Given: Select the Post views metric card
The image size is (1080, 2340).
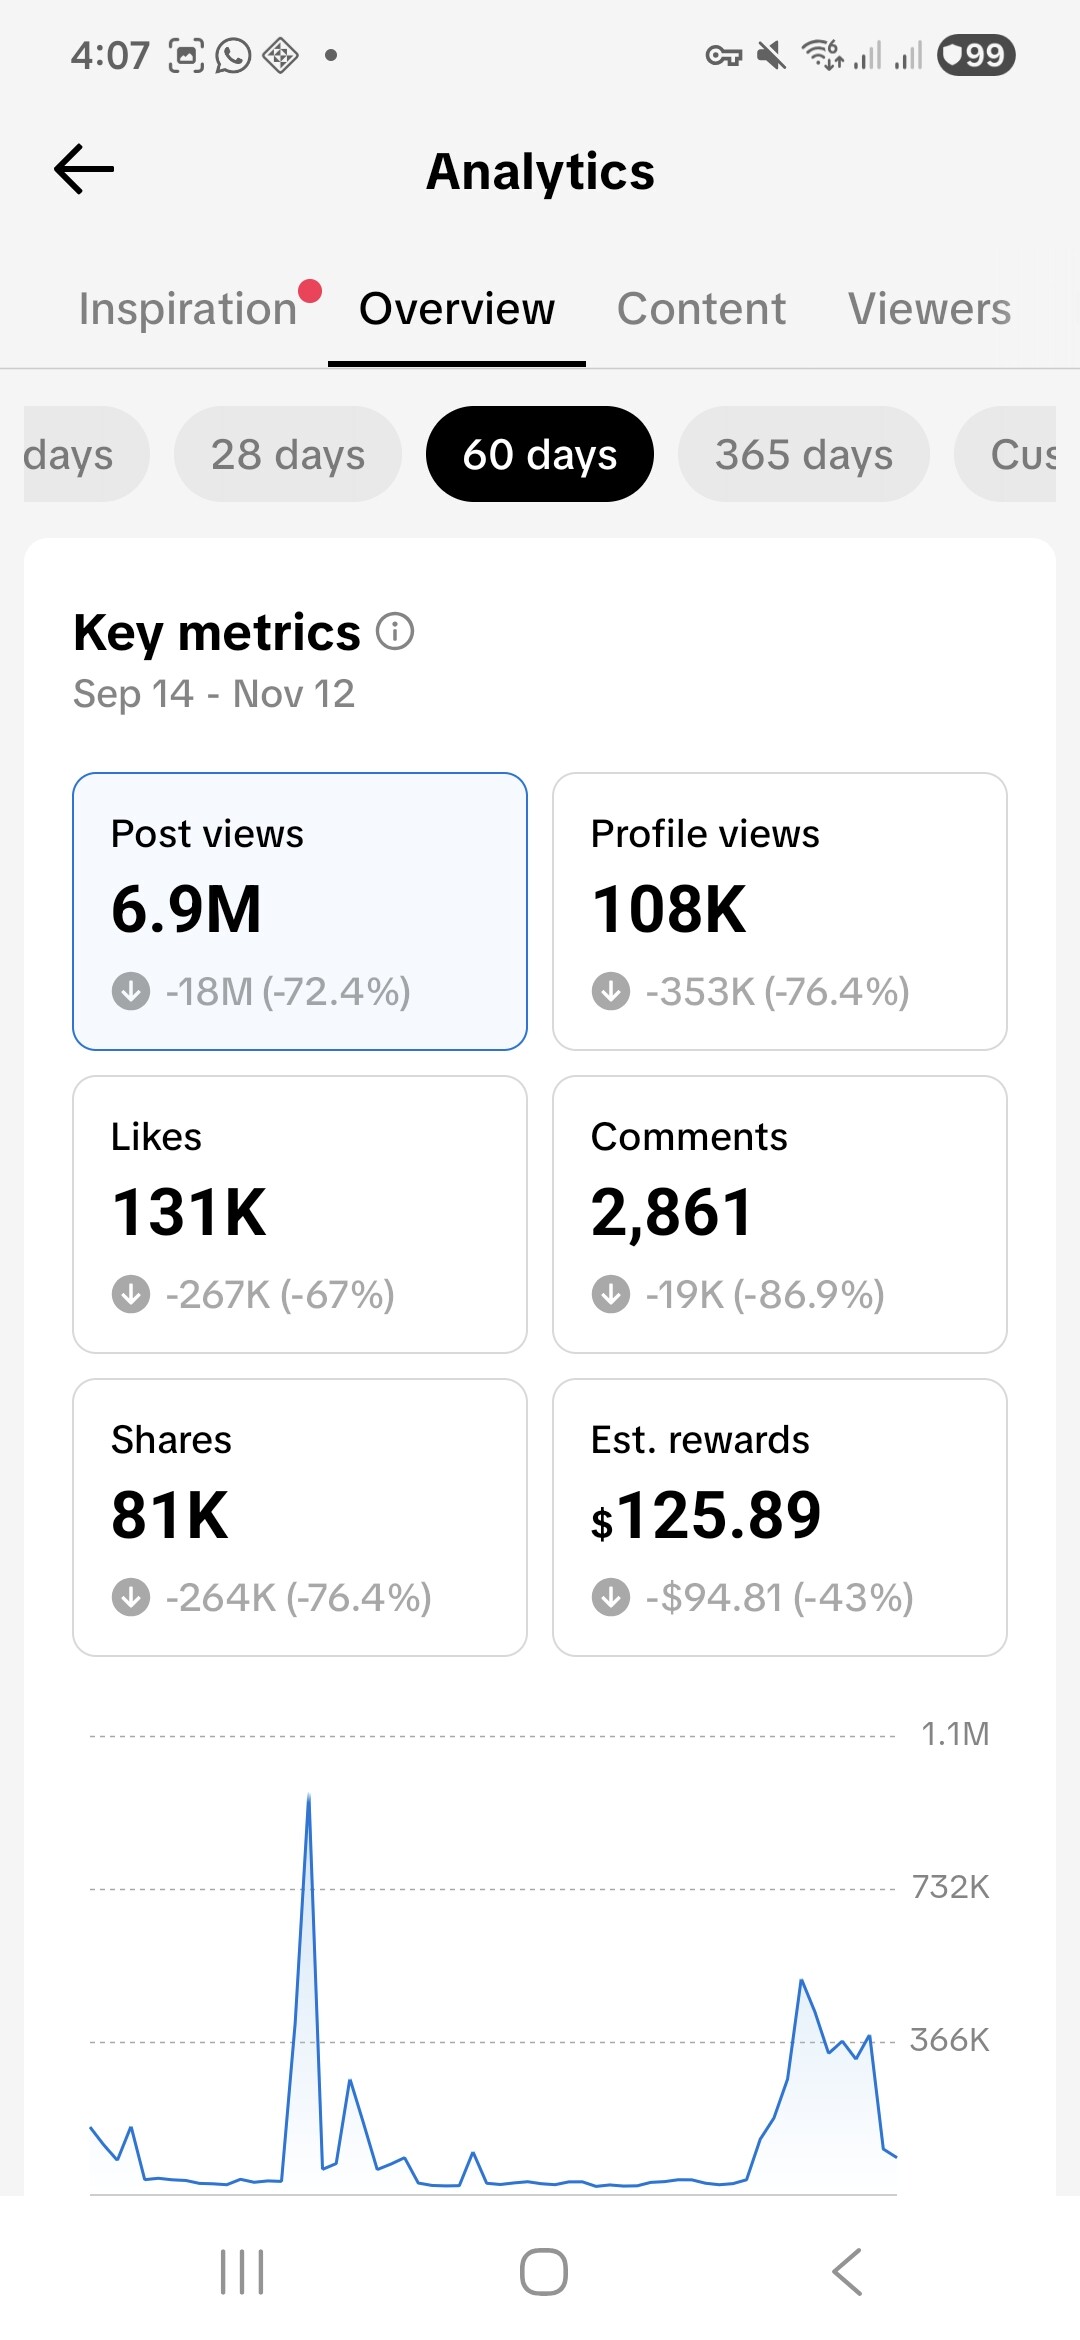Looking at the screenshot, I should click(x=300, y=911).
